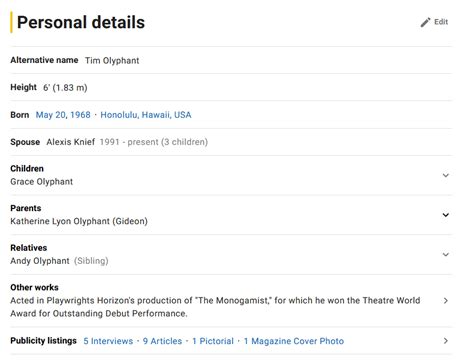Select spouse name Alexis Knief

71,142
